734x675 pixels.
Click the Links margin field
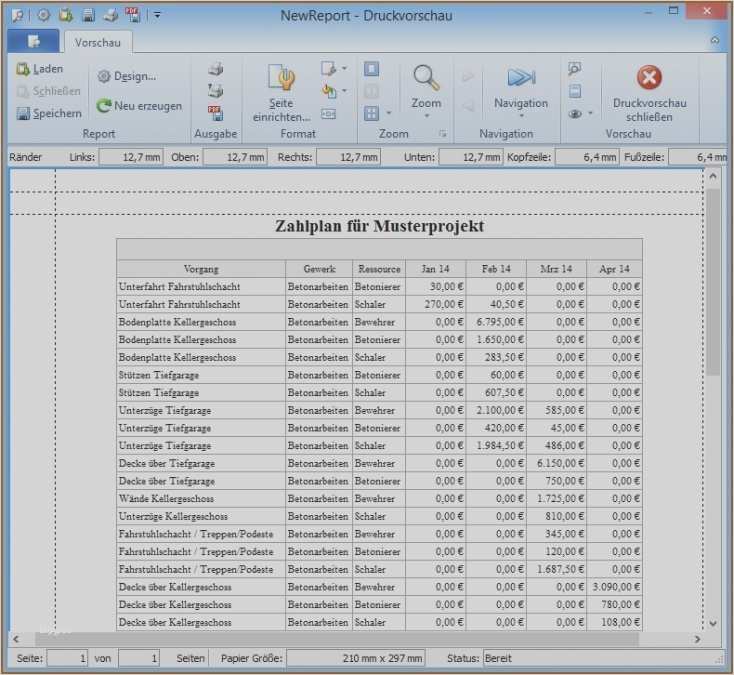point(131,157)
